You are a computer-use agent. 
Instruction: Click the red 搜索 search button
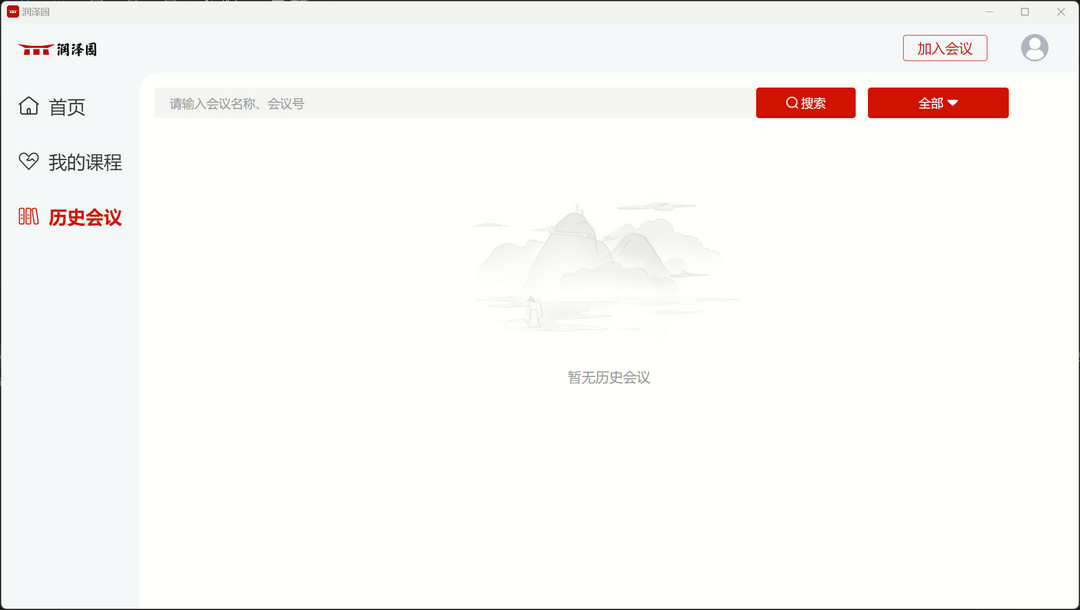click(x=806, y=102)
